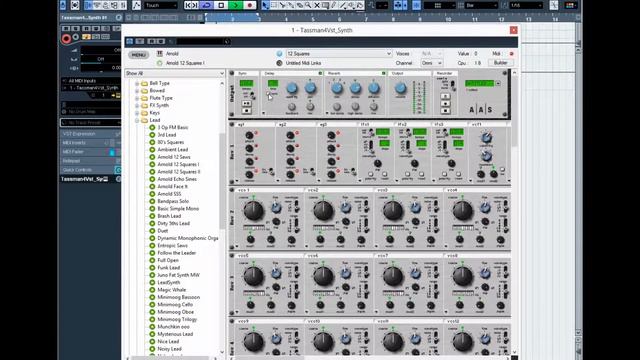The width and height of the screenshot is (640, 360).
Task: Open the Touch automation mode dropdown
Action: coord(160,5)
